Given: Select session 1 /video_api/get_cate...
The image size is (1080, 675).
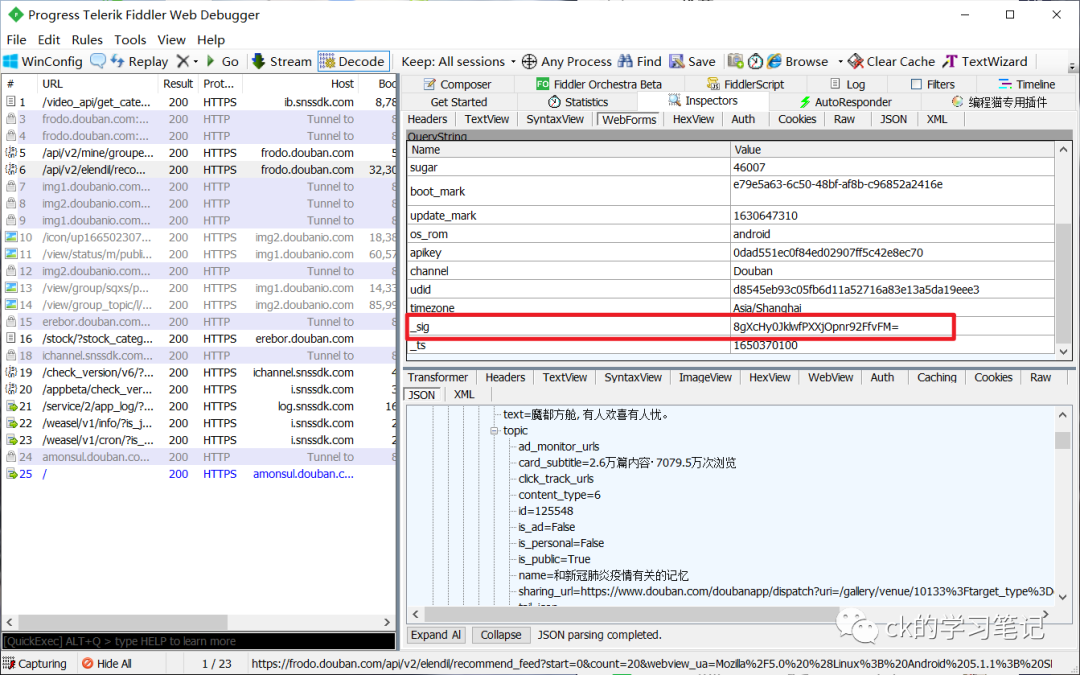Looking at the screenshot, I should click(199, 102).
